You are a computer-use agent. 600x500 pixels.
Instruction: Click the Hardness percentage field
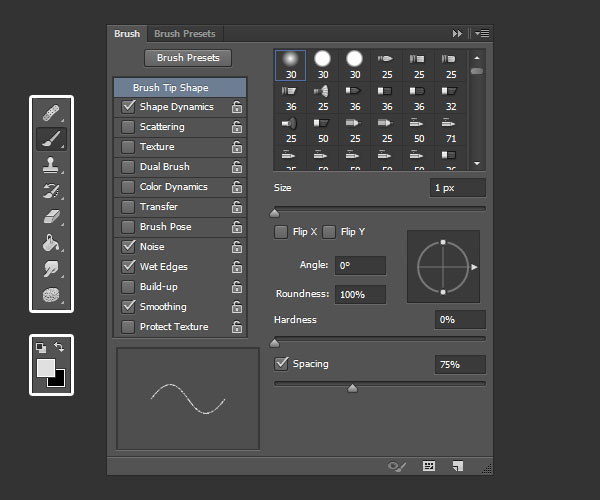(459, 320)
